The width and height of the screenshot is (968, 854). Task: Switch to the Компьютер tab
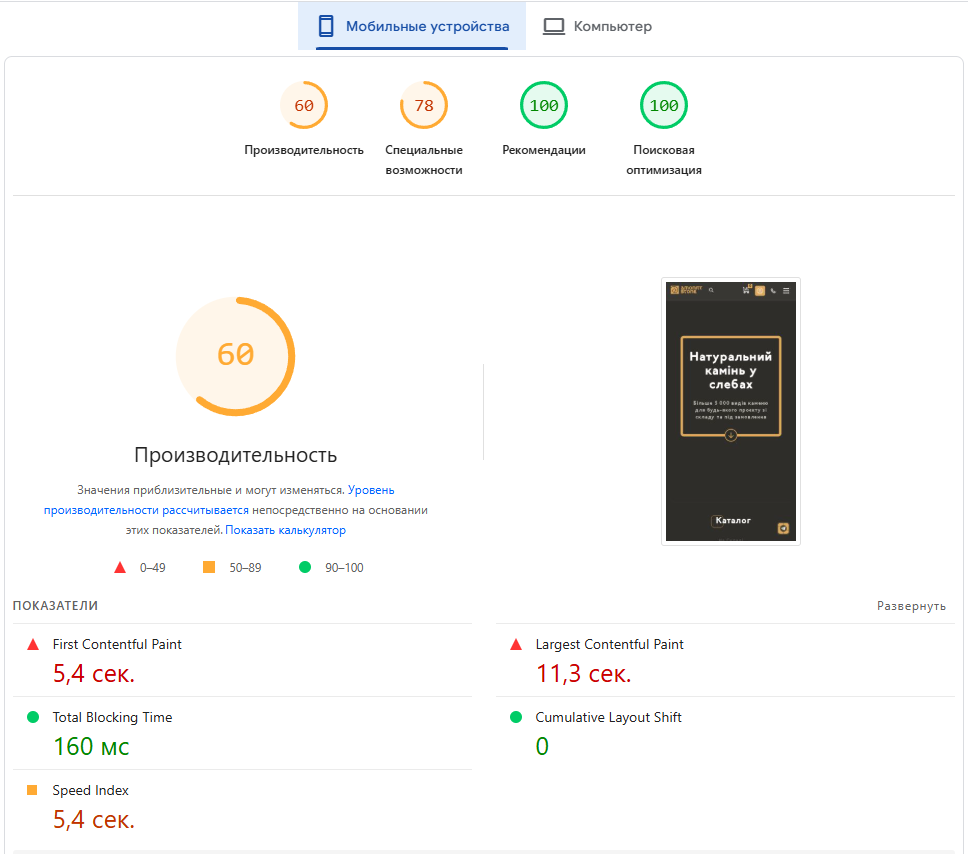[597, 26]
